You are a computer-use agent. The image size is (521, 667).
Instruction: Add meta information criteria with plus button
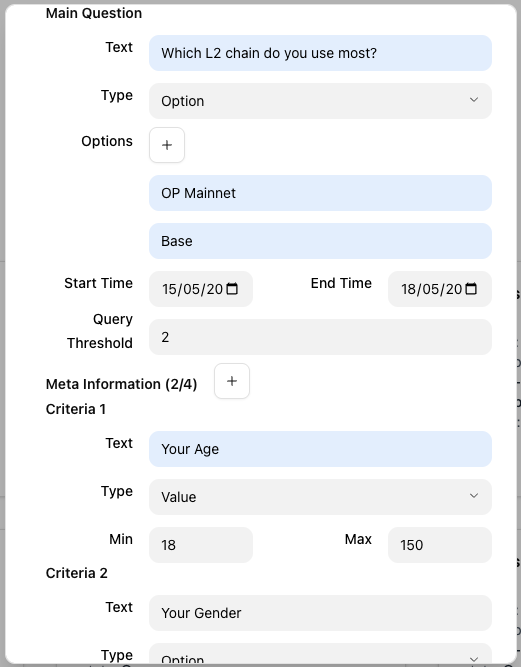click(232, 381)
